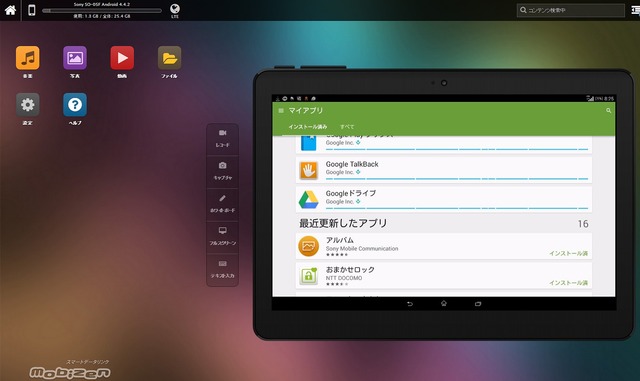Click the LTE connection globe icon
Screen dimensions: 640x381
pos(175,9)
